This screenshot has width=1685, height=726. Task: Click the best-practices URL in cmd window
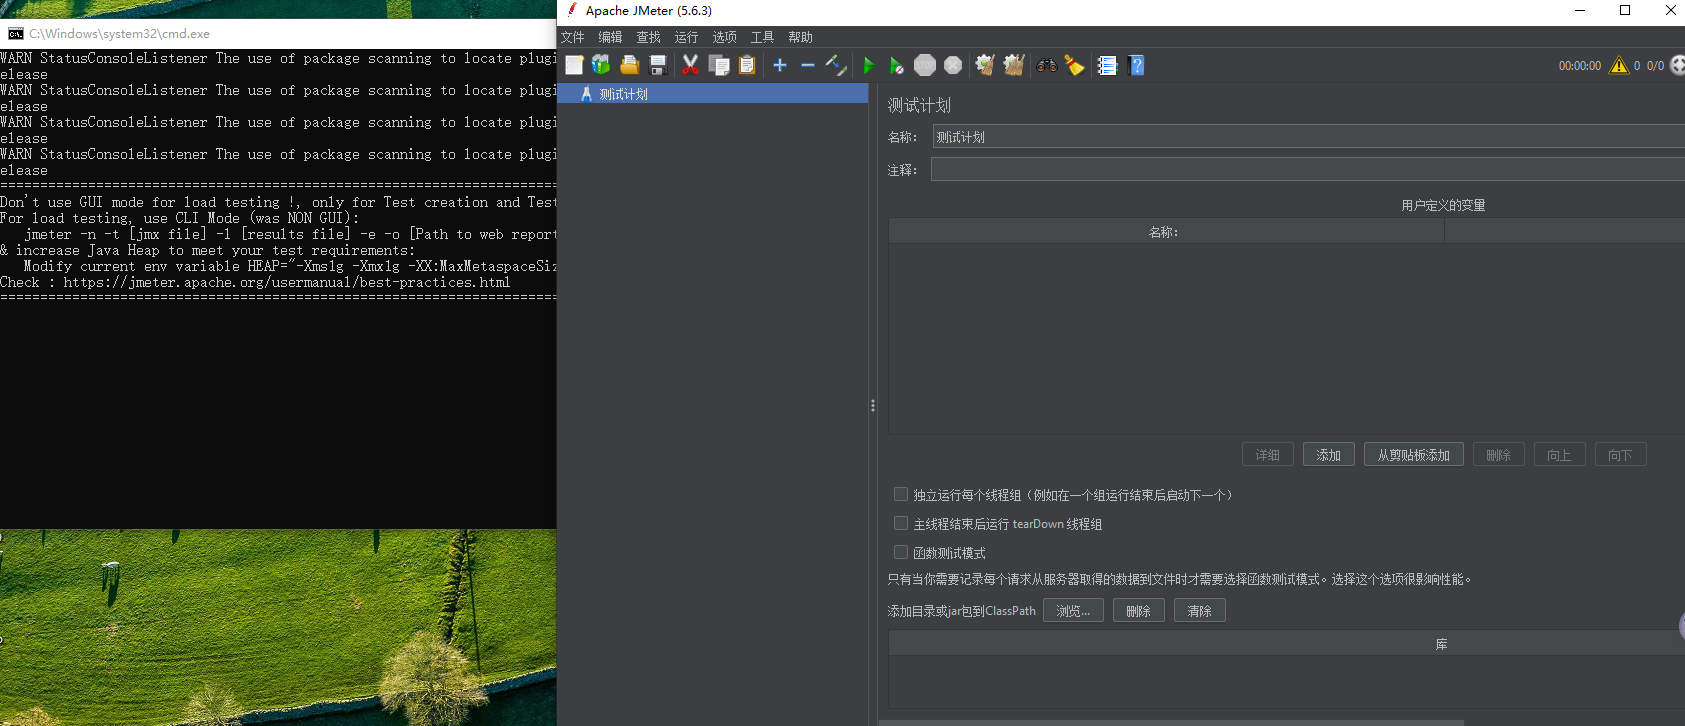click(287, 282)
